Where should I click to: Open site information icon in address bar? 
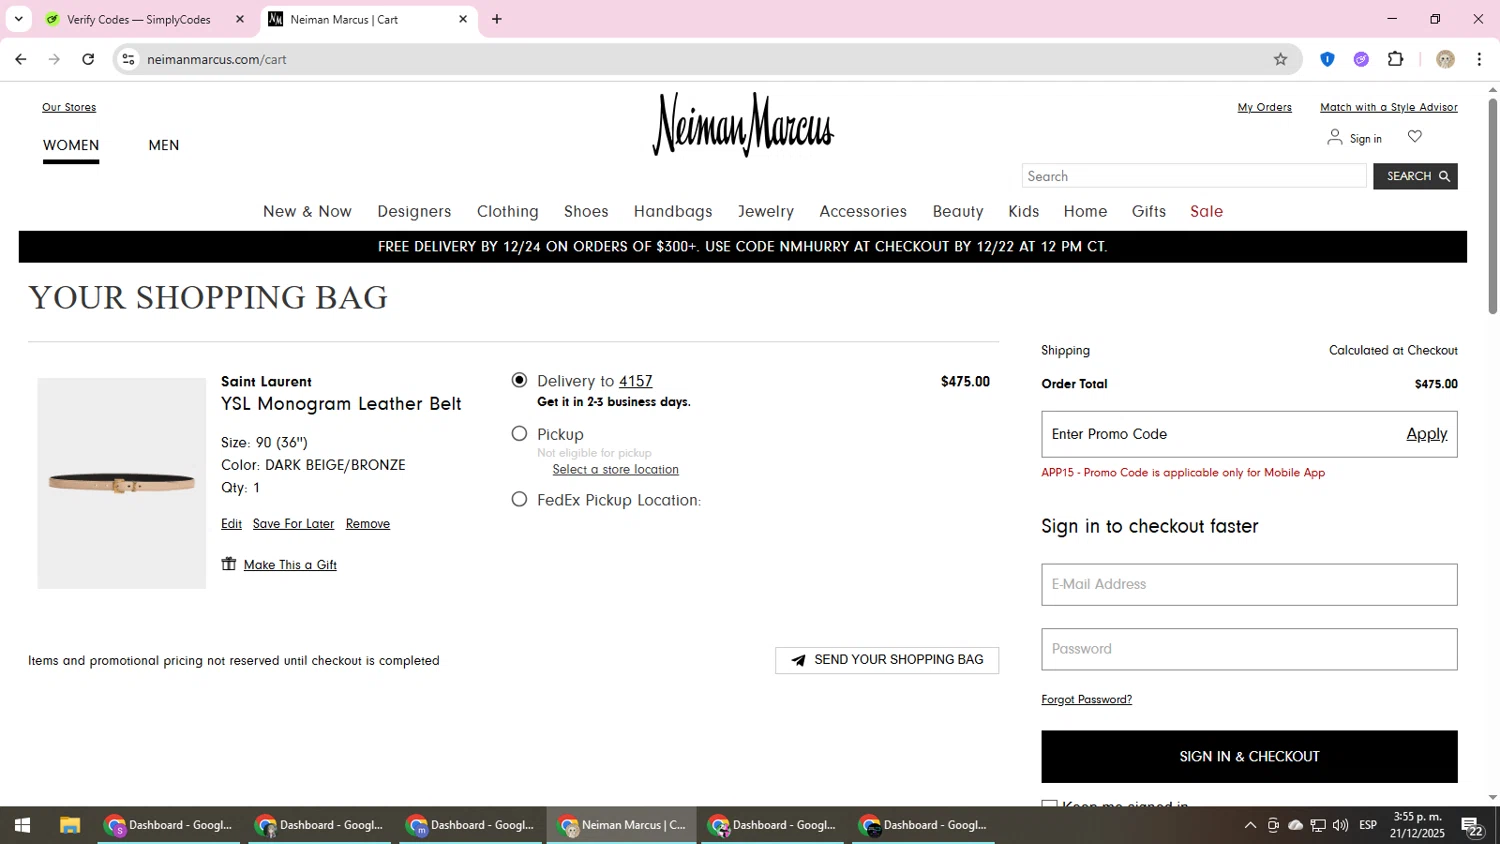[128, 59]
